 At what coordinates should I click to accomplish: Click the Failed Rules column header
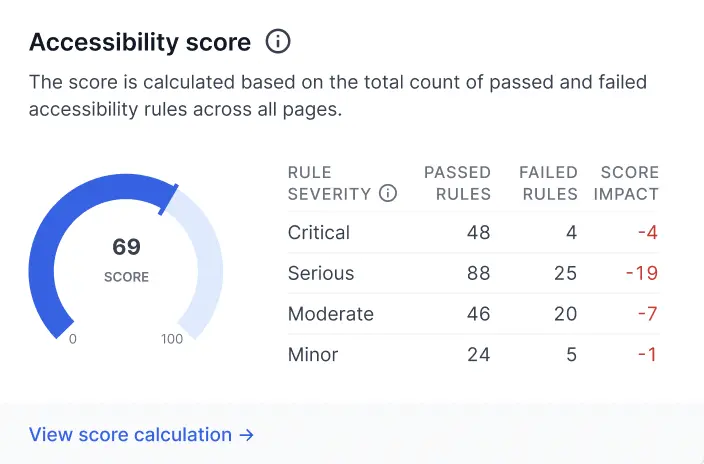[x=548, y=183]
